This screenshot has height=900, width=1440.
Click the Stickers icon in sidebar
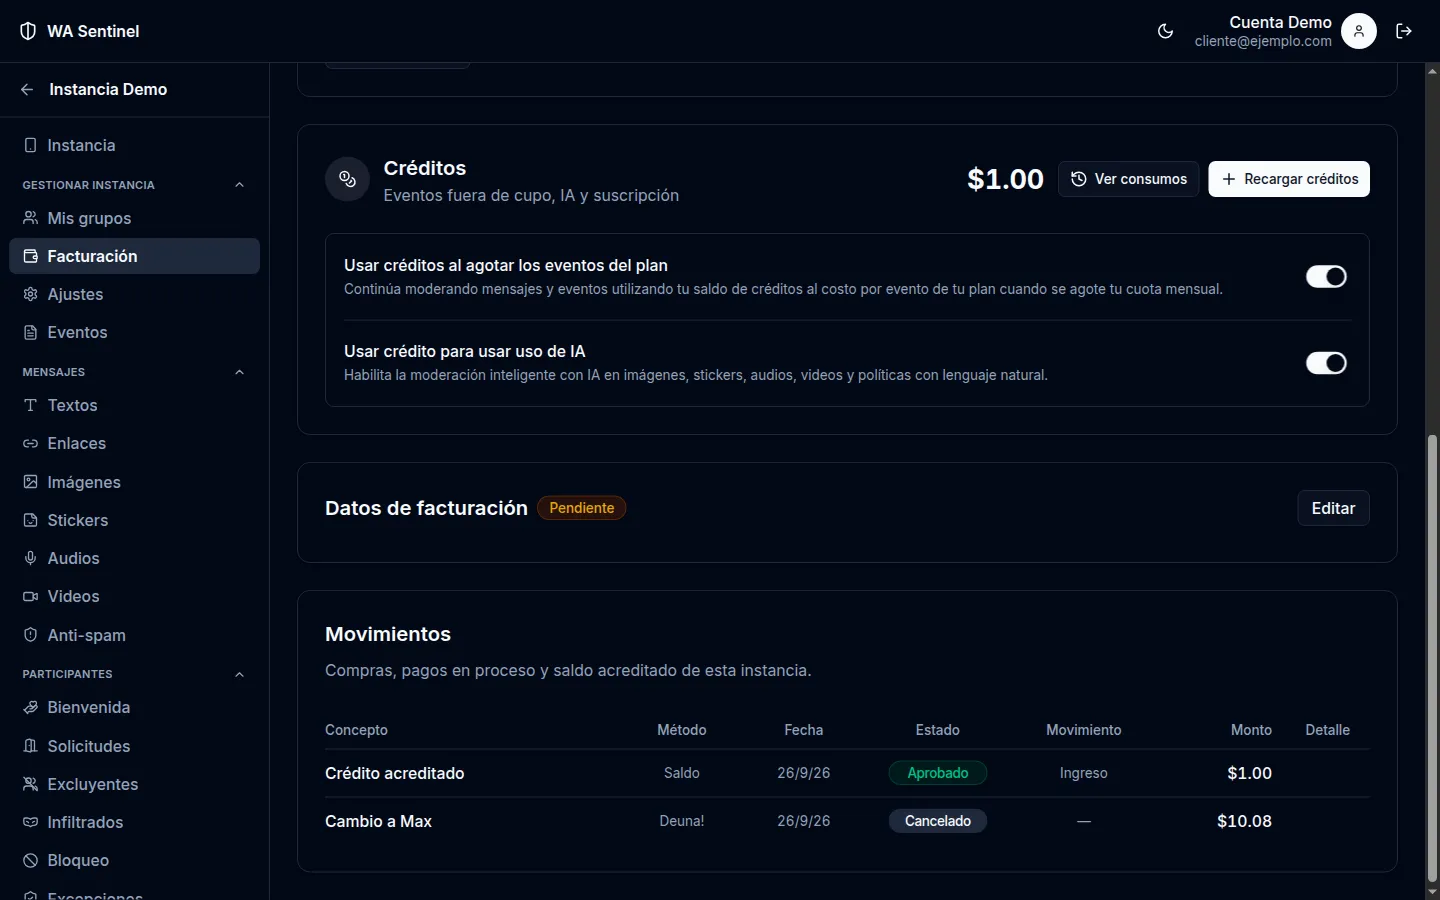[x=31, y=520]
